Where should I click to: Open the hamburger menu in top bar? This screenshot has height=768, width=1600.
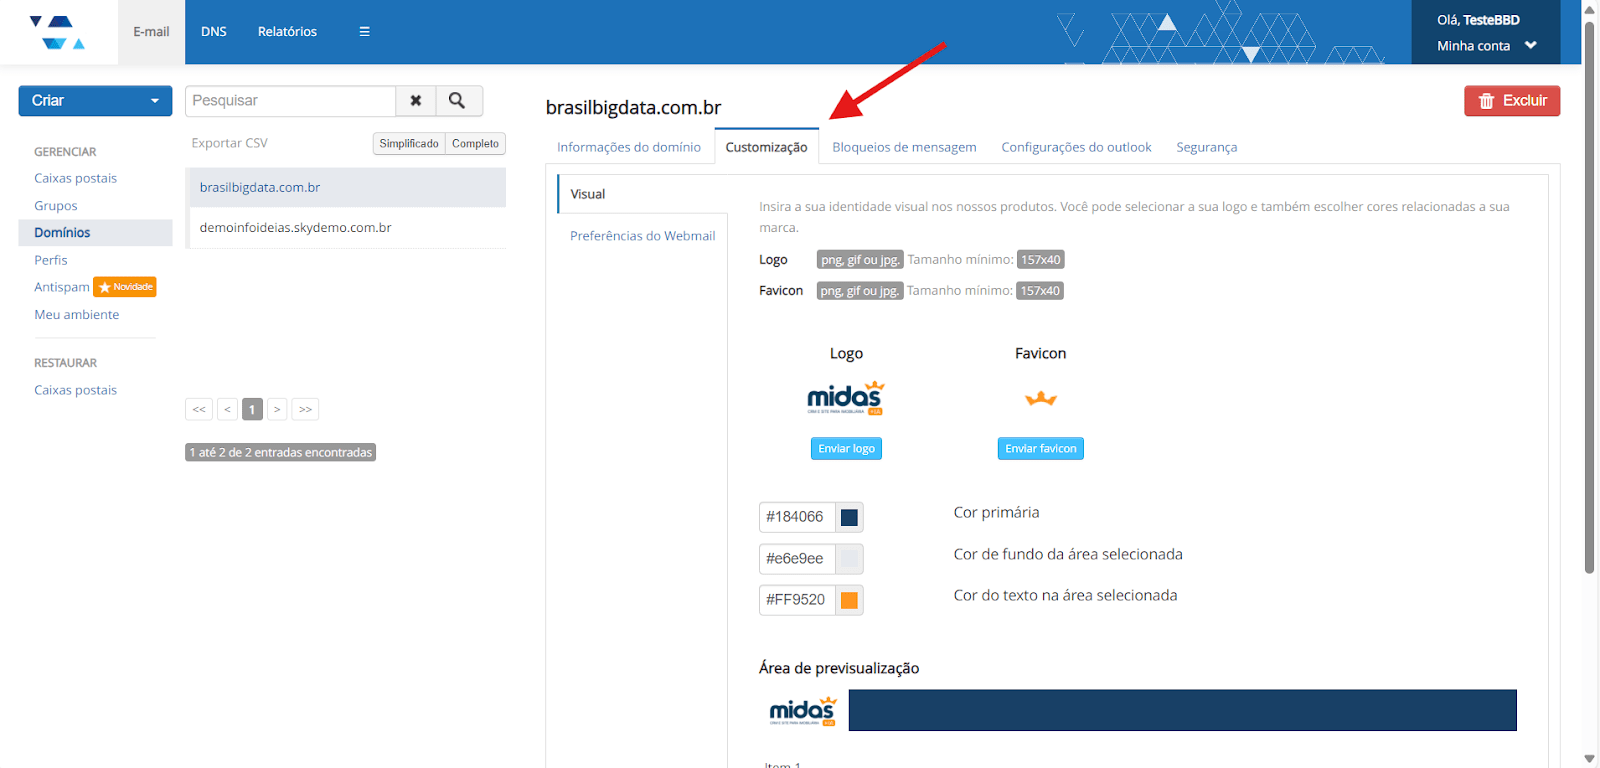click(364, 32)
